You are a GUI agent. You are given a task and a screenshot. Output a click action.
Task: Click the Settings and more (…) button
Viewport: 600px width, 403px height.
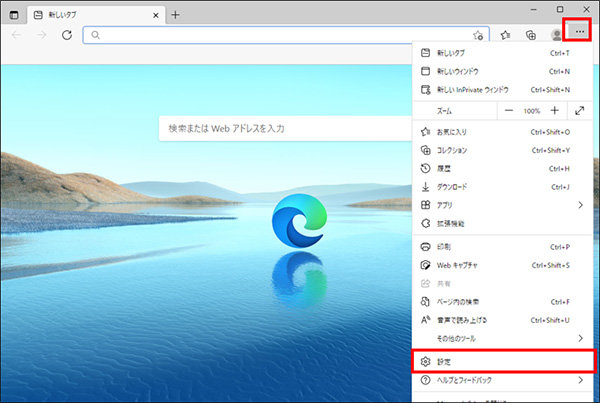(x=579, y=34)
